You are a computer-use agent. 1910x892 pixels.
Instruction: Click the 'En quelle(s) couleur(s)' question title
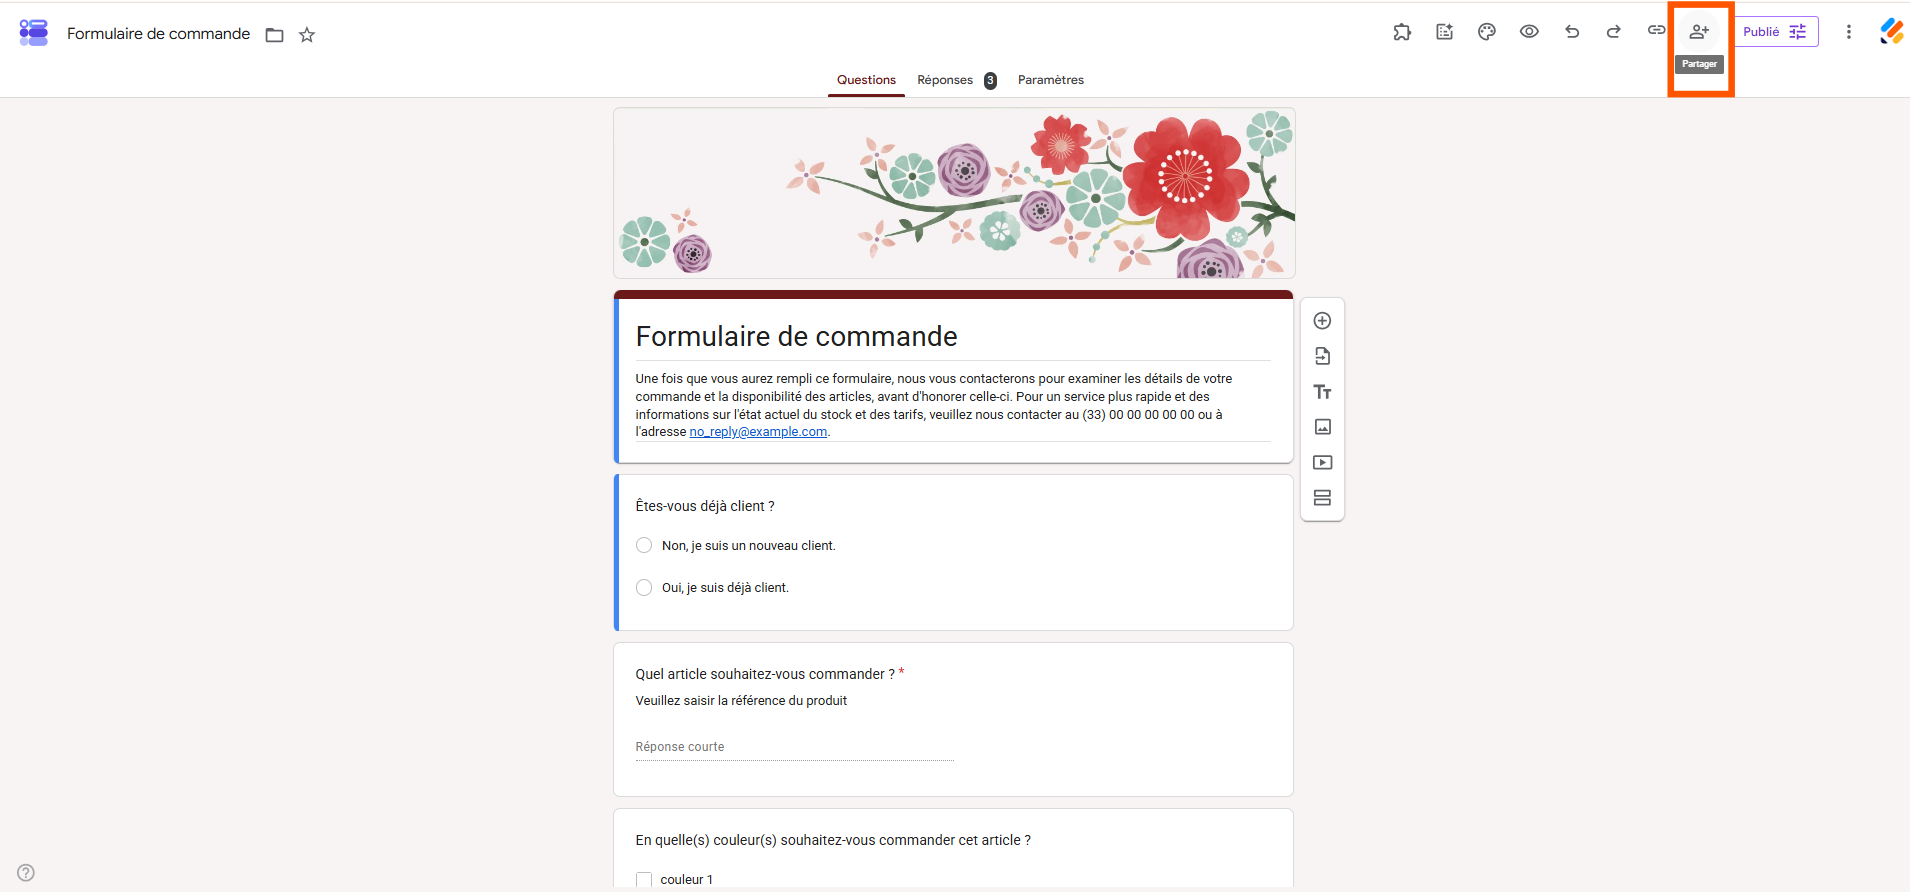(833, 840)
